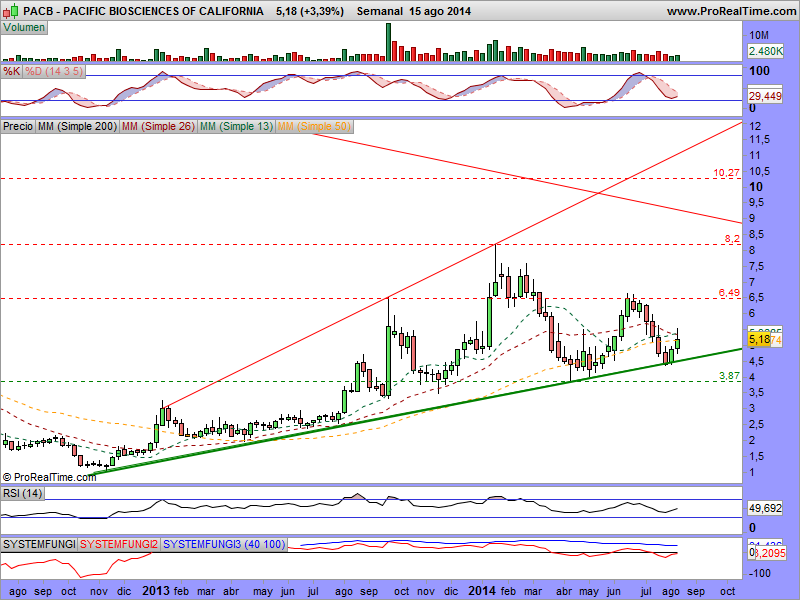This screenshot has height=600, width=800.
Task: Open the RSI (14) indicator label
Action: (22, 493)
